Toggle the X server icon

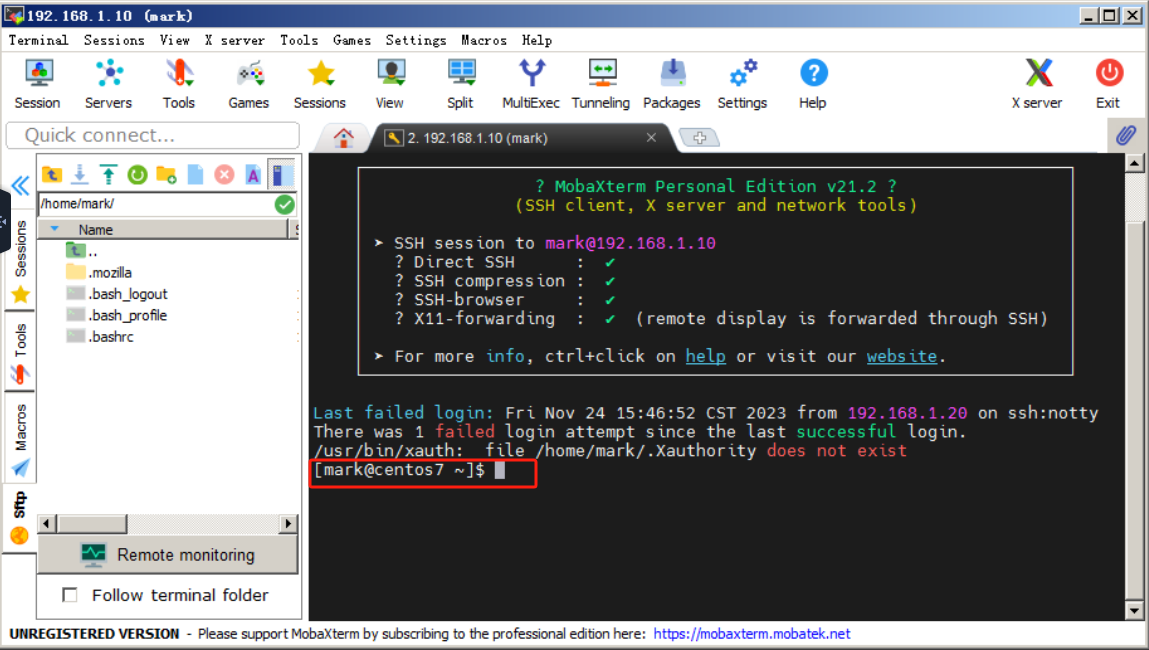(1037, 84)
